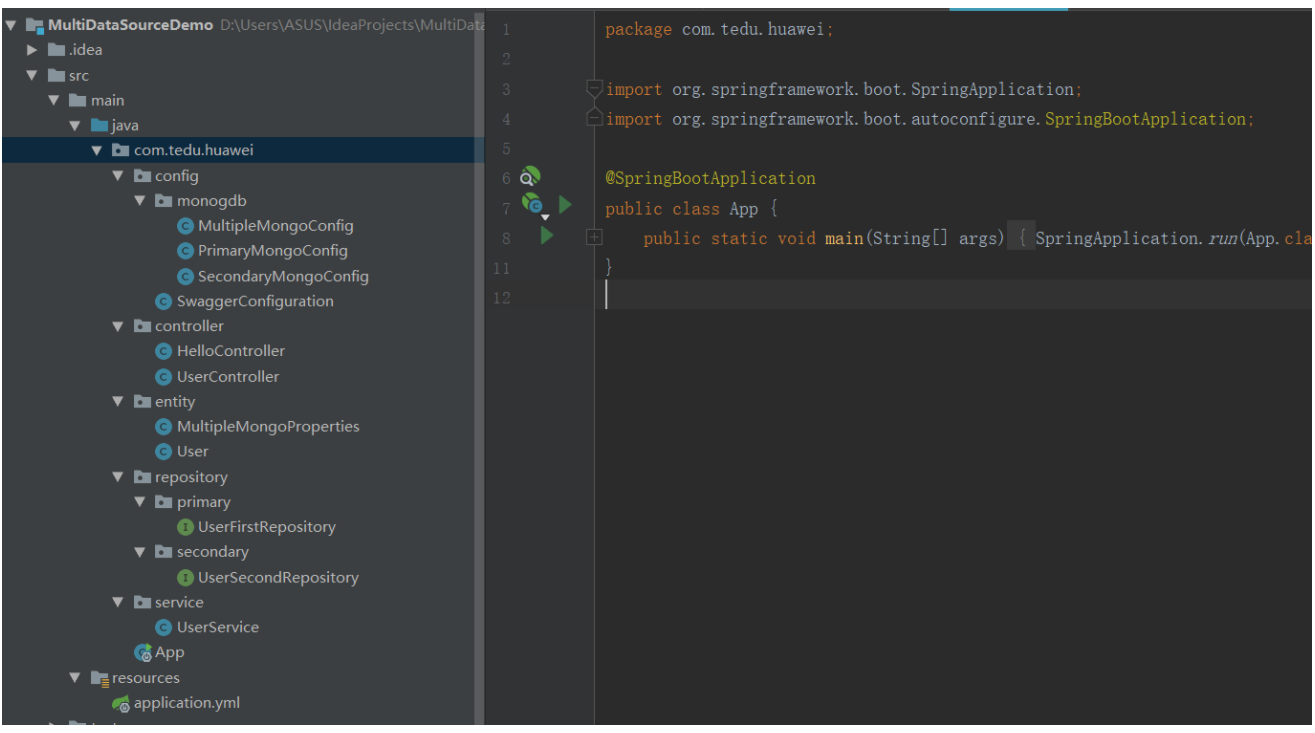Collapse the src folder arrow
Screen dimensions: 1315x733
pyautogui.click(x=33, y=75)
